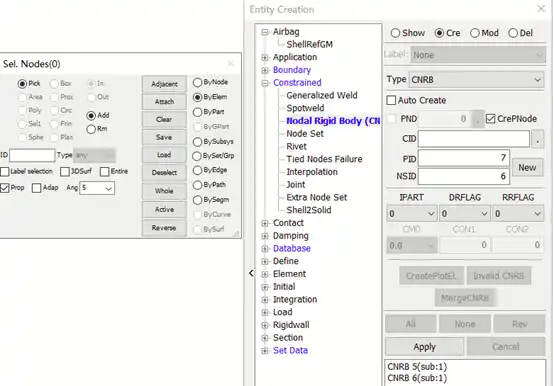Uncheck the CrePNode checkbox
The image size is (554, 386).
[490, 119]
